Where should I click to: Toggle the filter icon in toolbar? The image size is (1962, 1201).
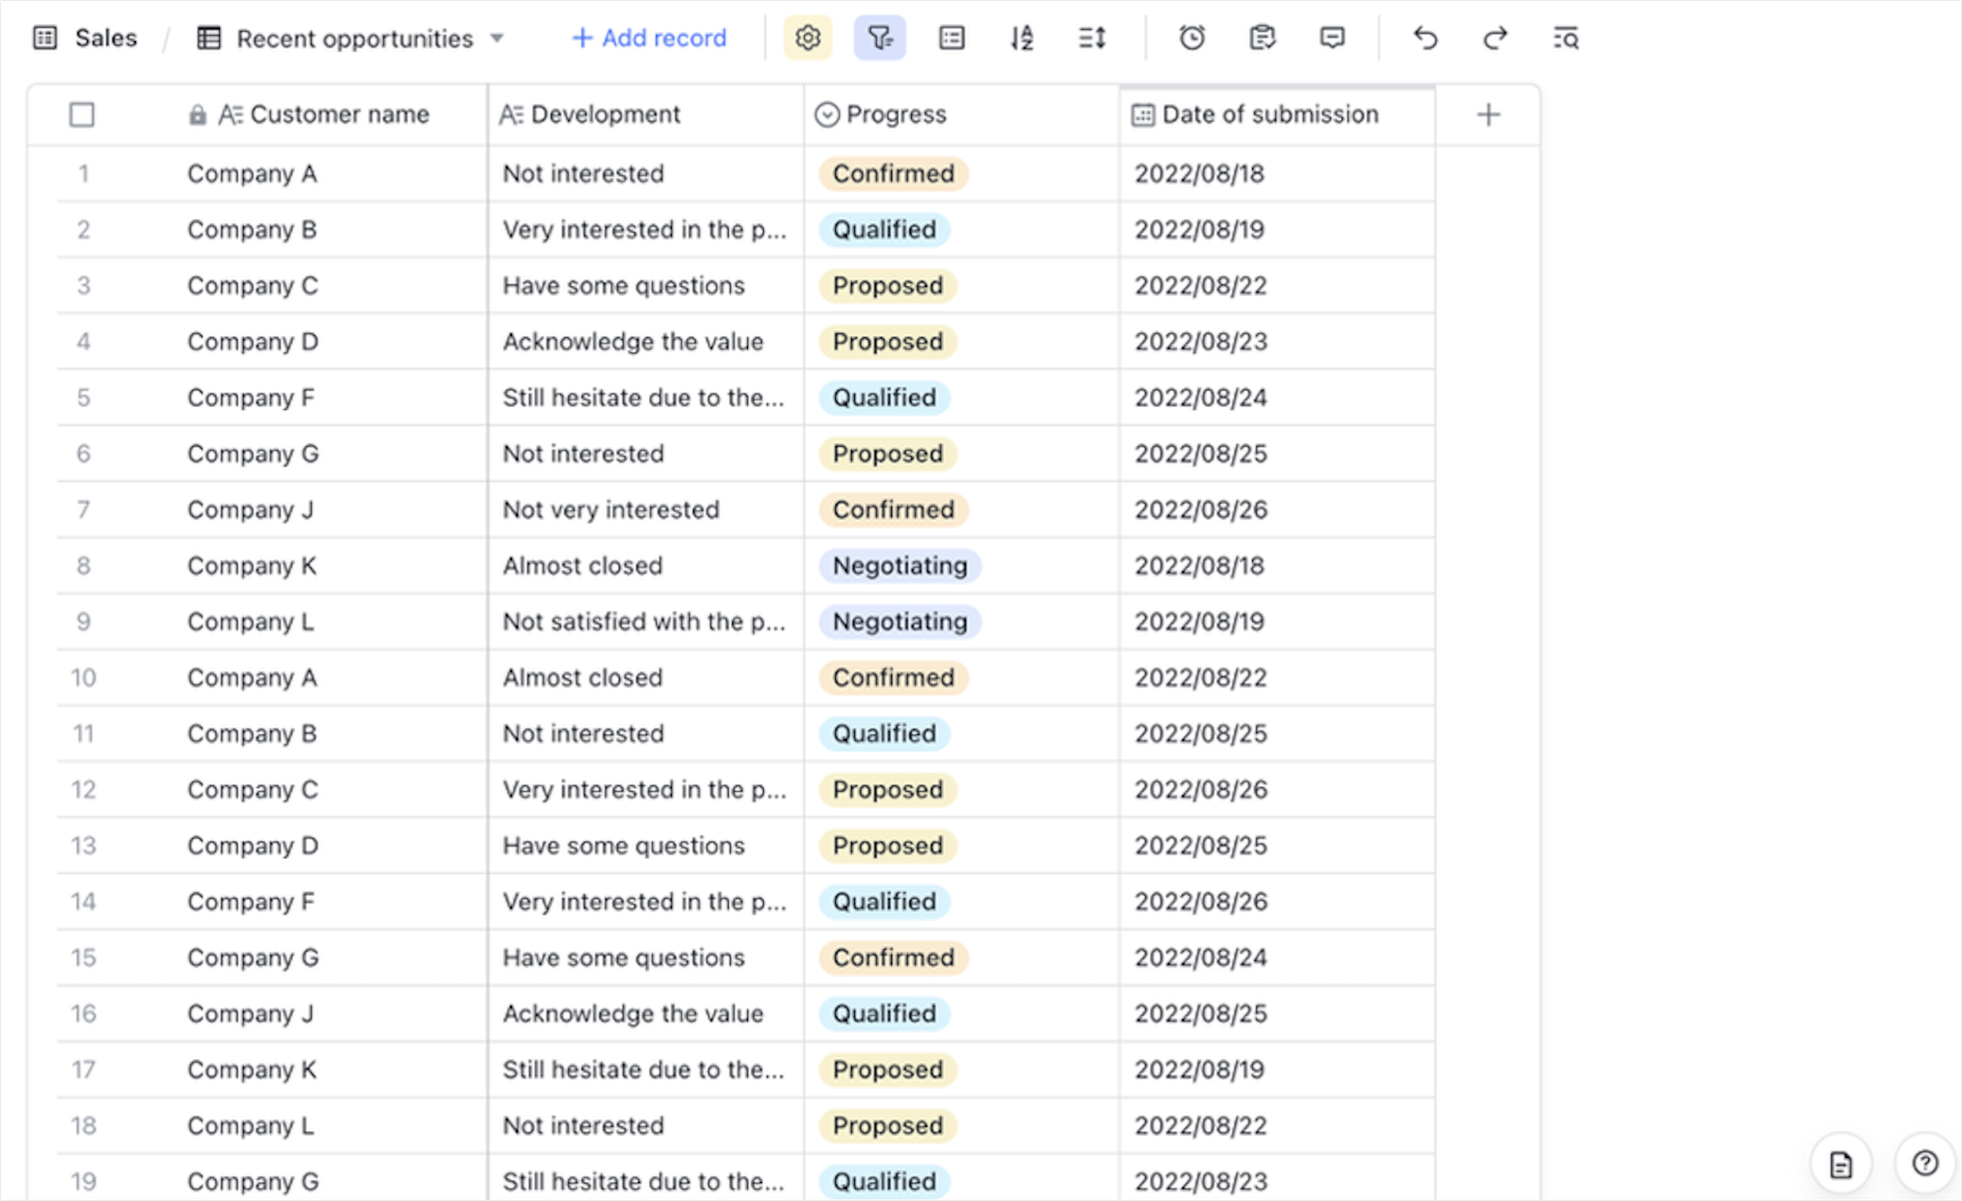(x=880, y=38)
